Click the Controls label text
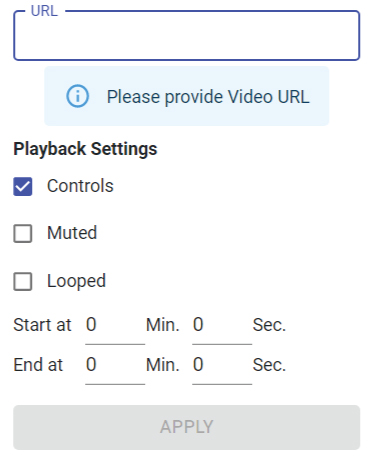 [x=80, y=186]
